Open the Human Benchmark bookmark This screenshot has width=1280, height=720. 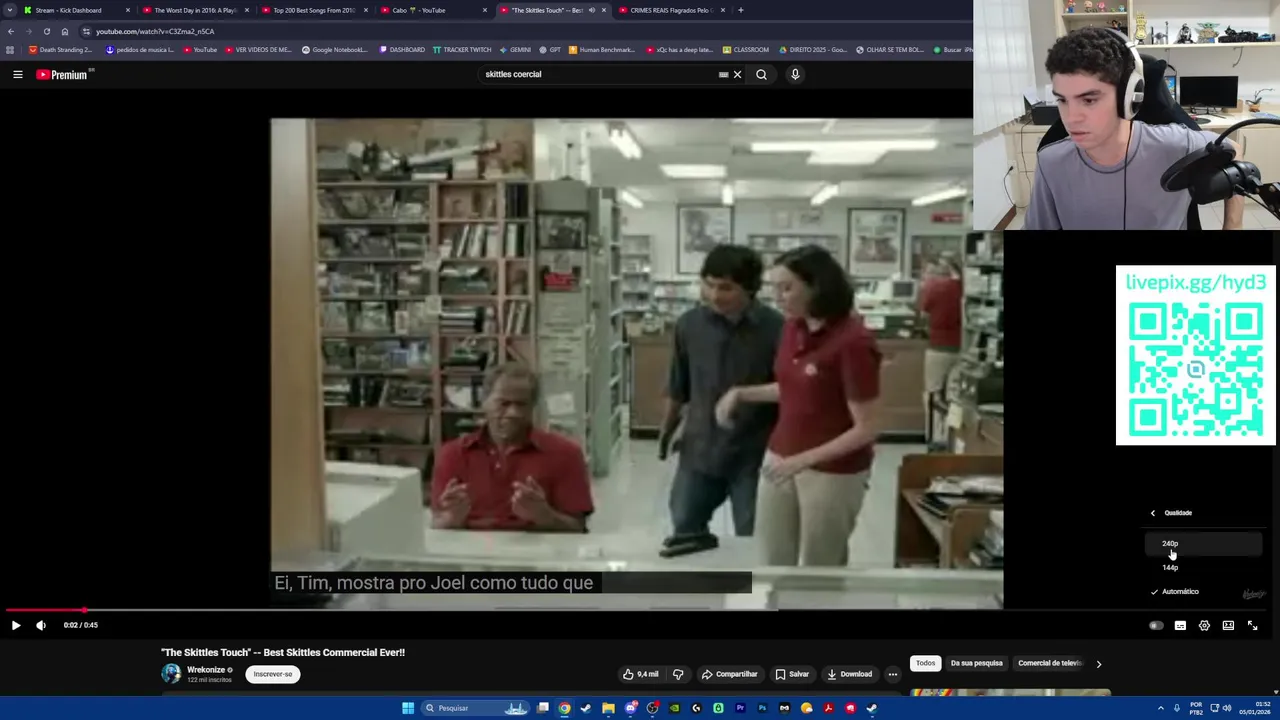pos(601,49)
